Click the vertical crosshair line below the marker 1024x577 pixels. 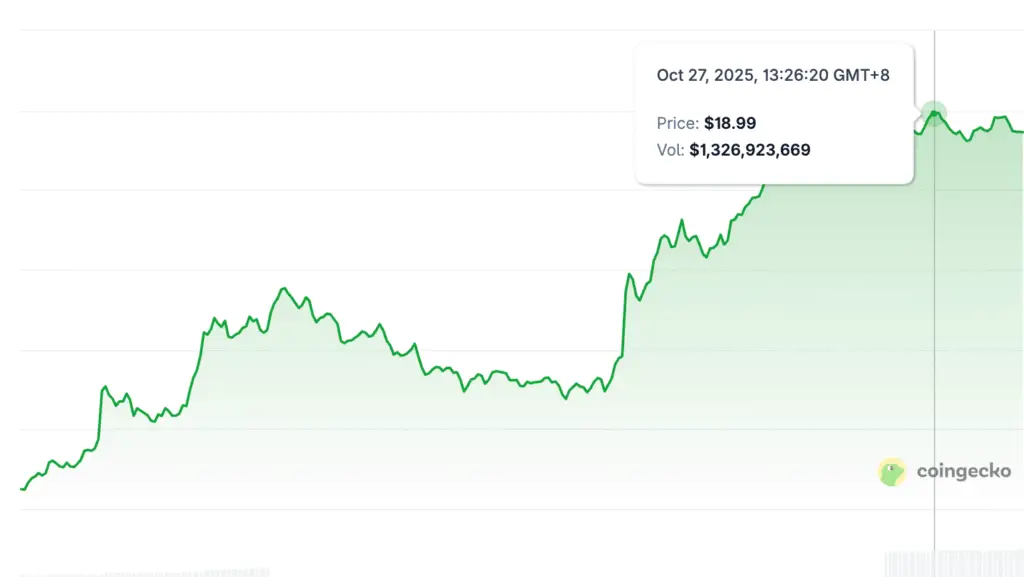(934, 350)
